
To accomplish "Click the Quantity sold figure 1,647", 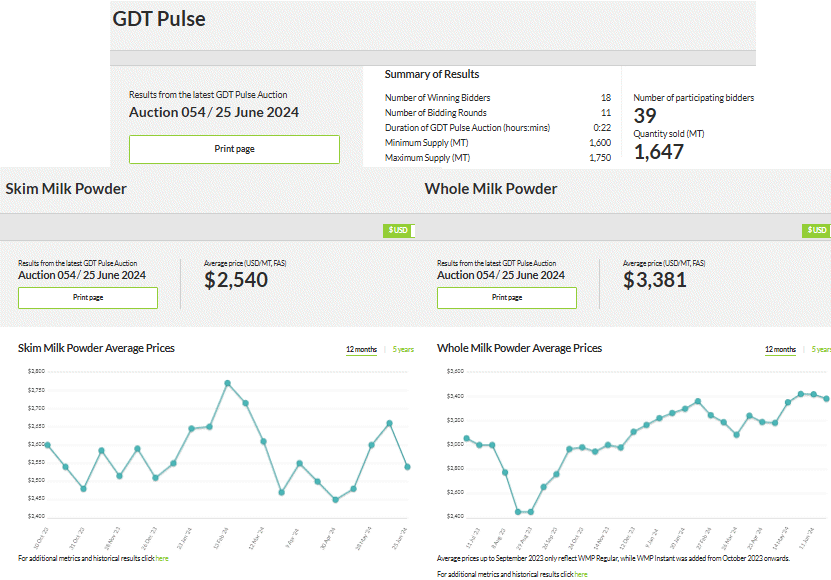I will (659, 152).
